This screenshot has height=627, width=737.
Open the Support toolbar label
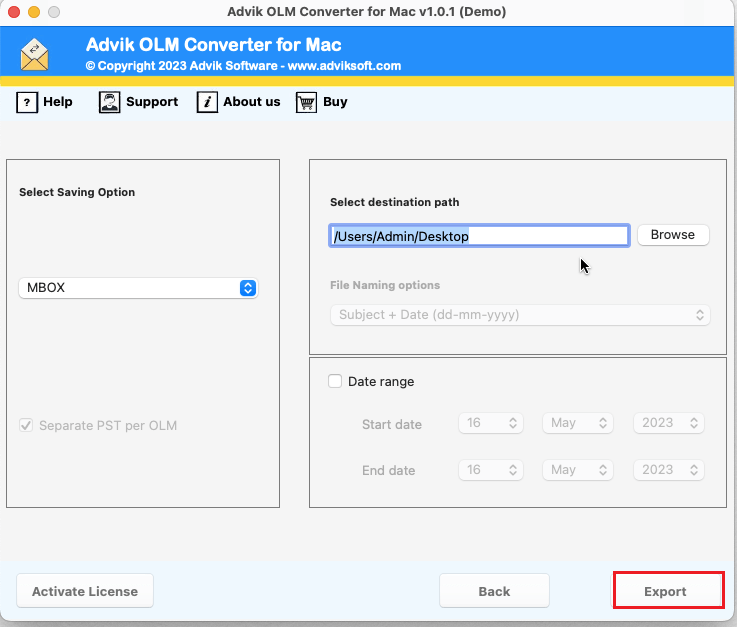tap(152, 102)
